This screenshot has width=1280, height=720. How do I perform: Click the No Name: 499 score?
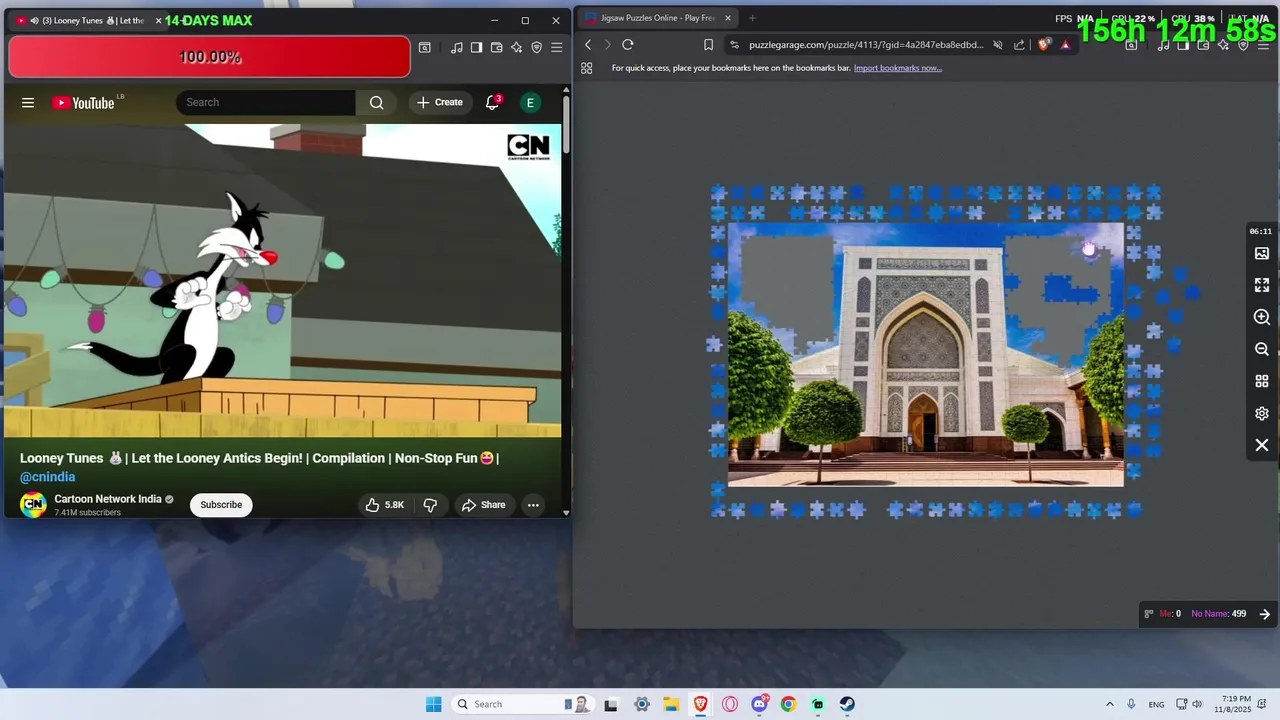(x=1218, y=614)
